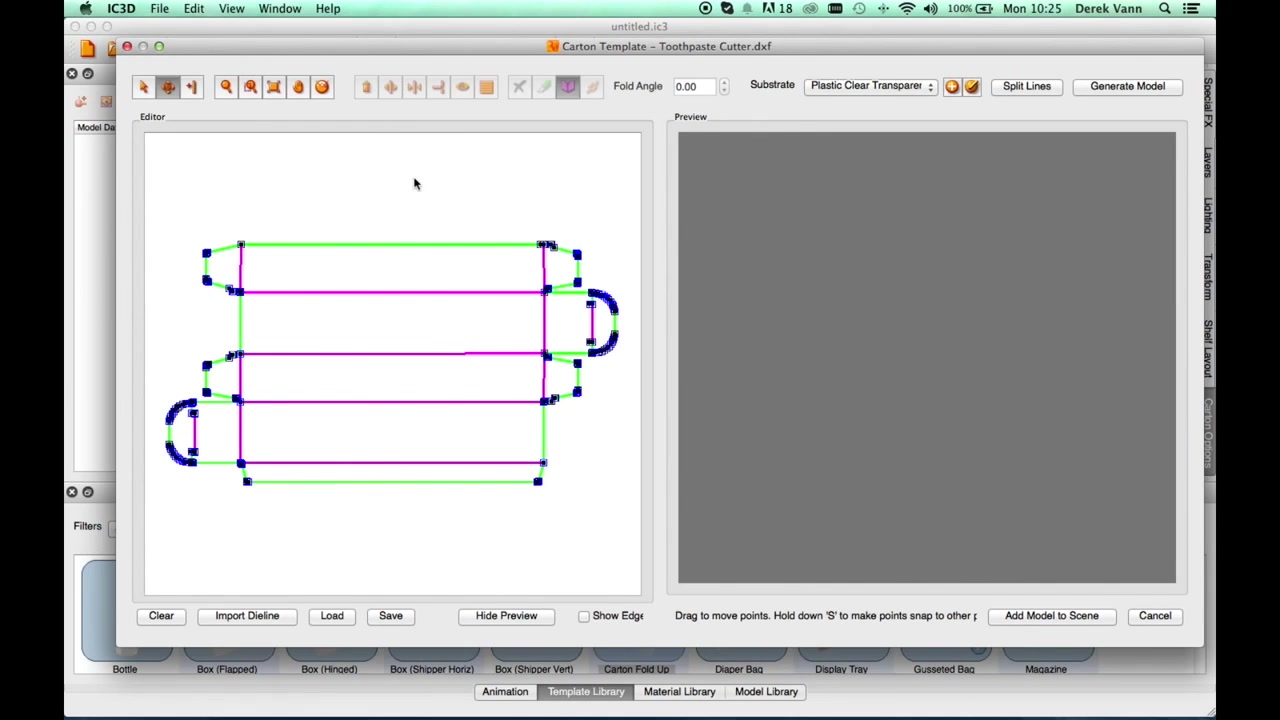Click Split Lines button
The width and height of the screenshot is (1280, 720).
(1027, 86)
